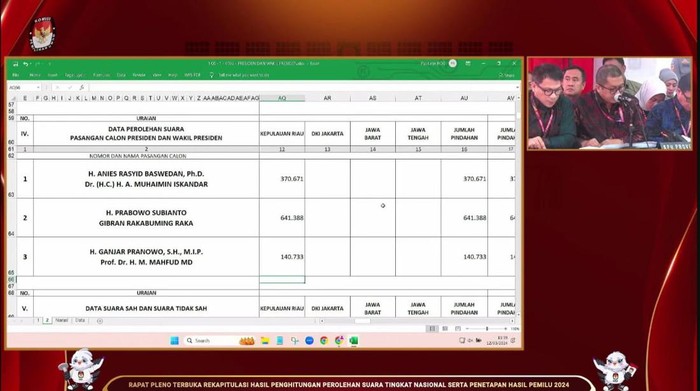Adjust the zoom slider handle in the status bar
Screen dimensions: 700x391
487,329
